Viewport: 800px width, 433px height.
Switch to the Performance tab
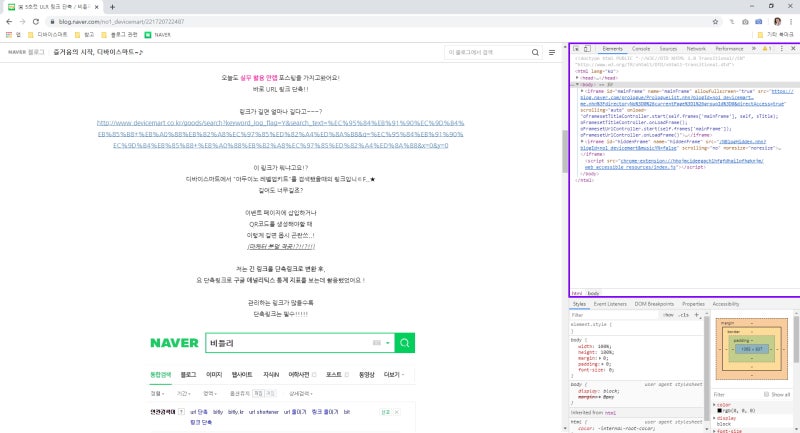tap(729, 48)
